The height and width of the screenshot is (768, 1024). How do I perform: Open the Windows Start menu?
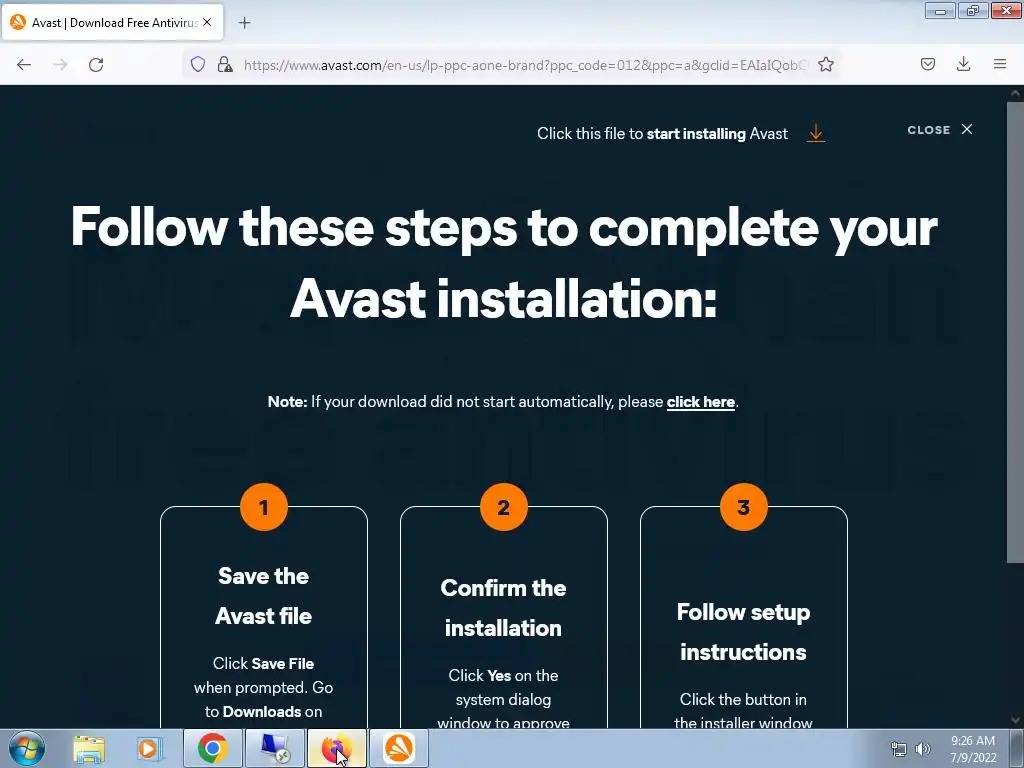(27, 748)
